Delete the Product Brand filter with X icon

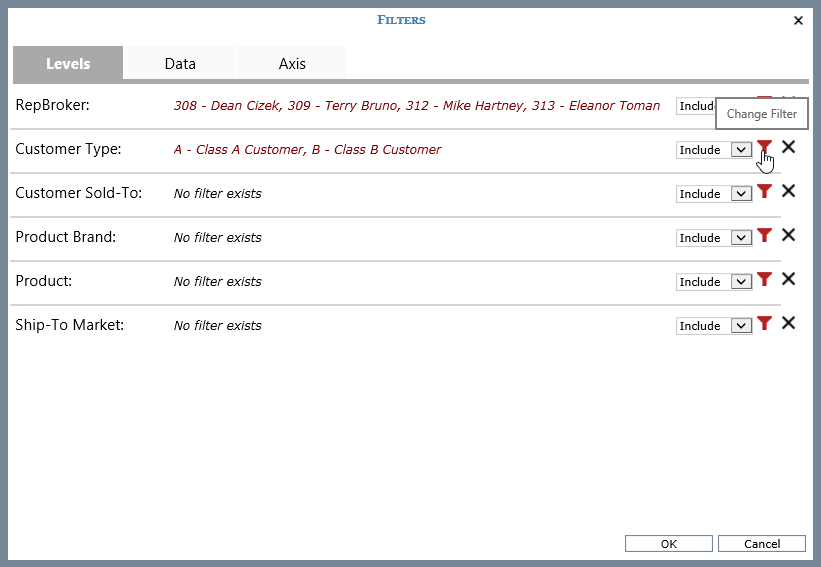tap(788, 236)
